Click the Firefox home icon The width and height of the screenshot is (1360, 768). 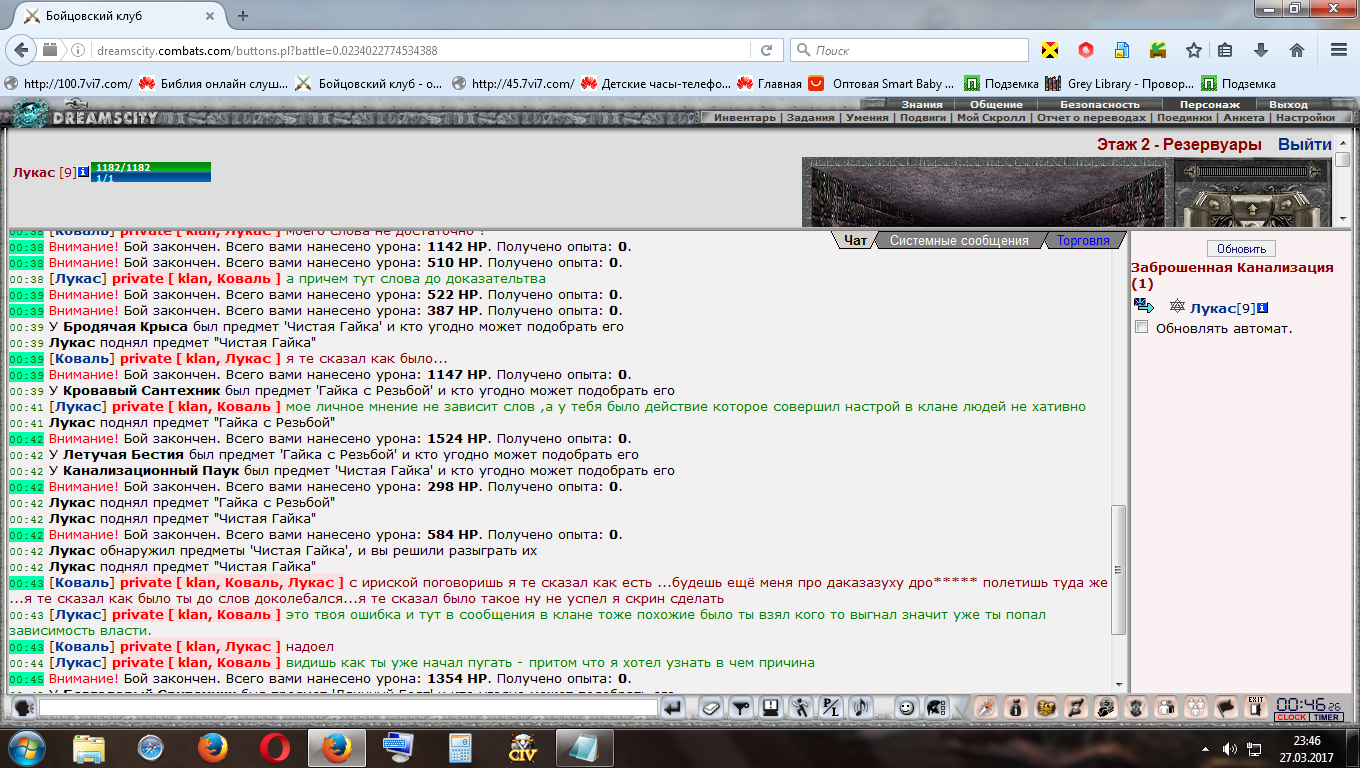click(1296, 50)
